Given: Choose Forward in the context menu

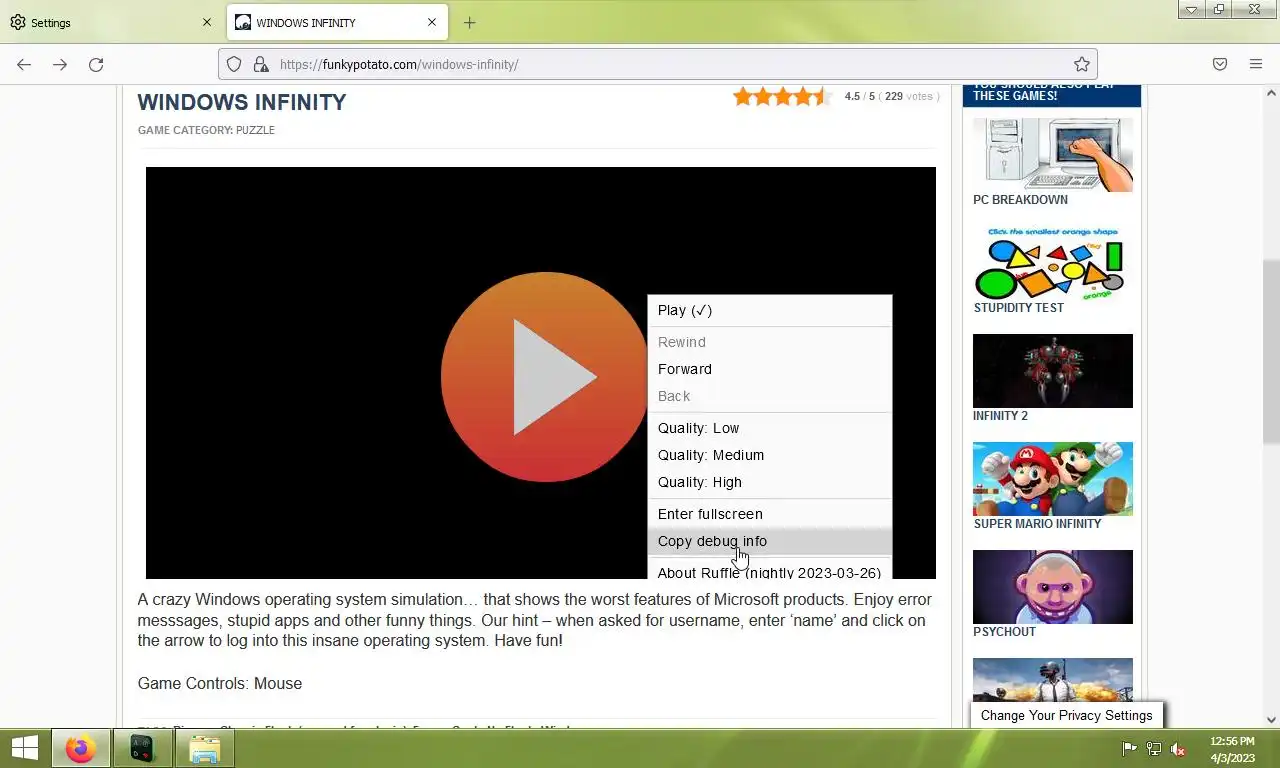Looking at the screenshot, I should click(x=770, y=369).
